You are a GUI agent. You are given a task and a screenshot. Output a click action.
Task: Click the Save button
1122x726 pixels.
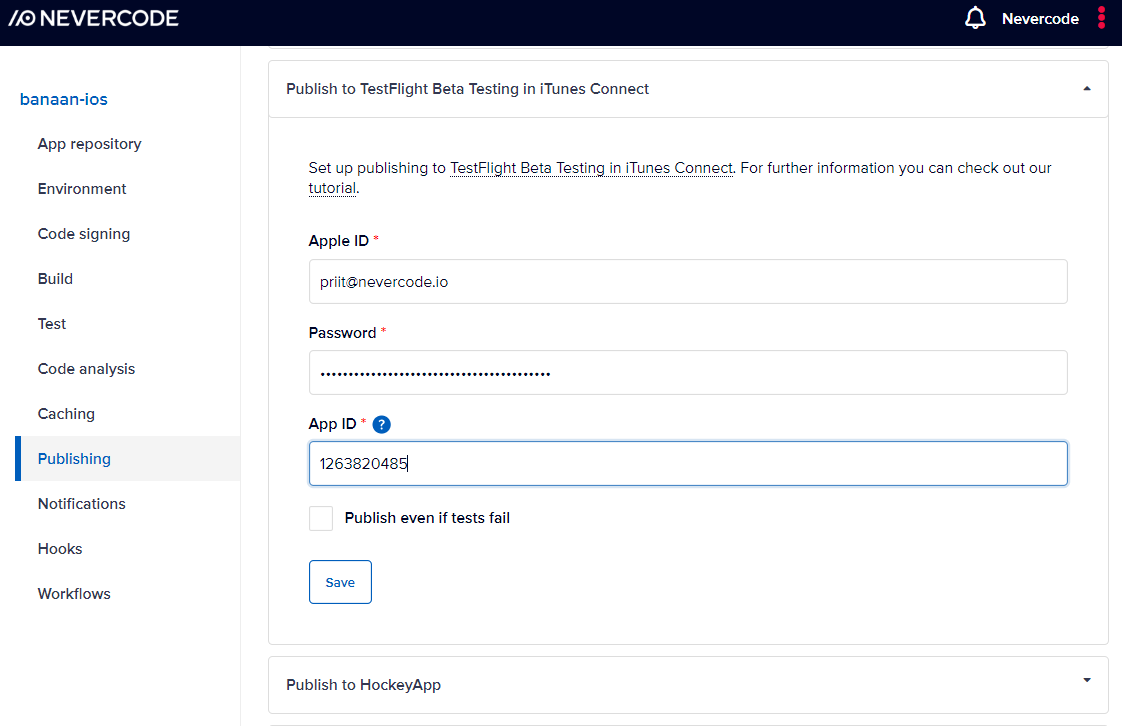pos(340,582)
